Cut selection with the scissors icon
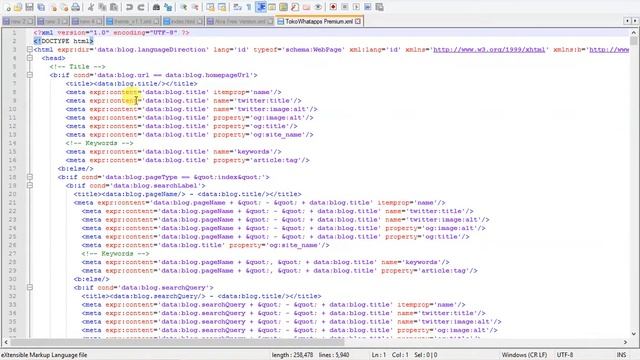This screenshot has height=360, width=640. (91, 7)
